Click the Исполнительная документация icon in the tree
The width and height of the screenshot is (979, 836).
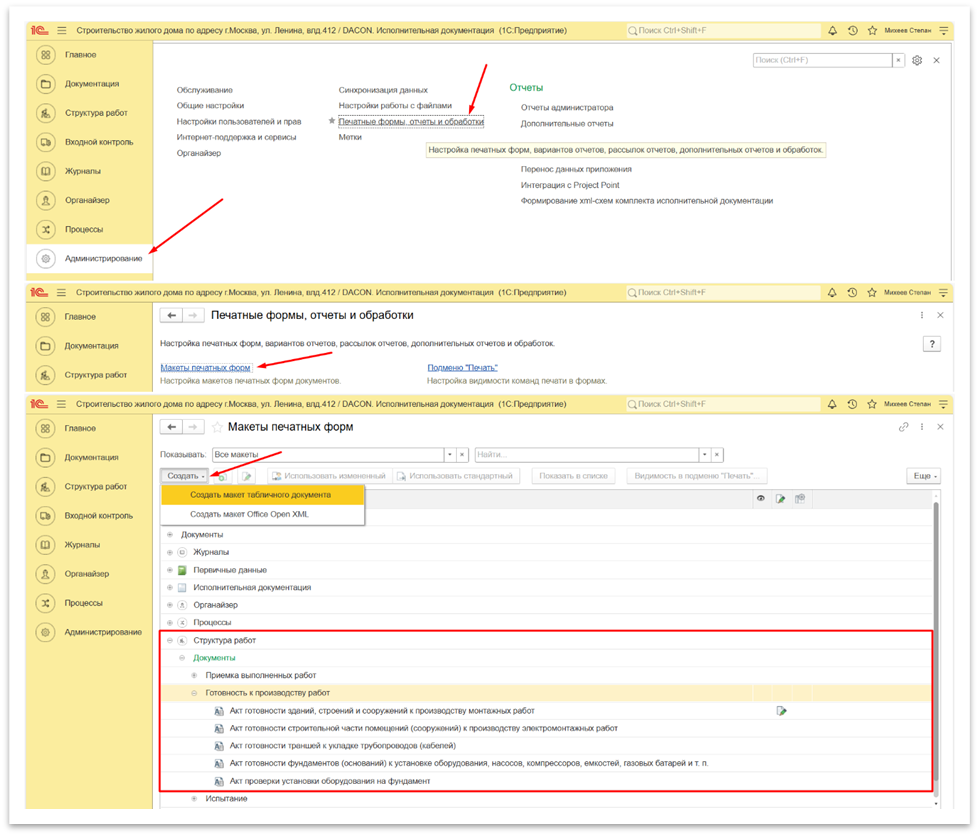point(182,588)
